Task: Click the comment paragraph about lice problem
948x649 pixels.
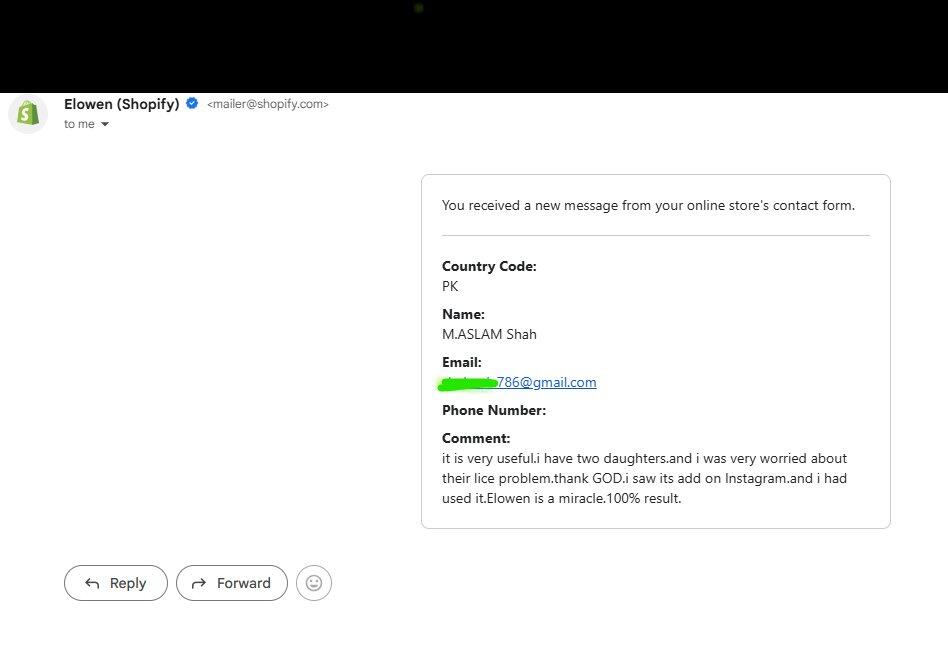Action: coord(644,478)
